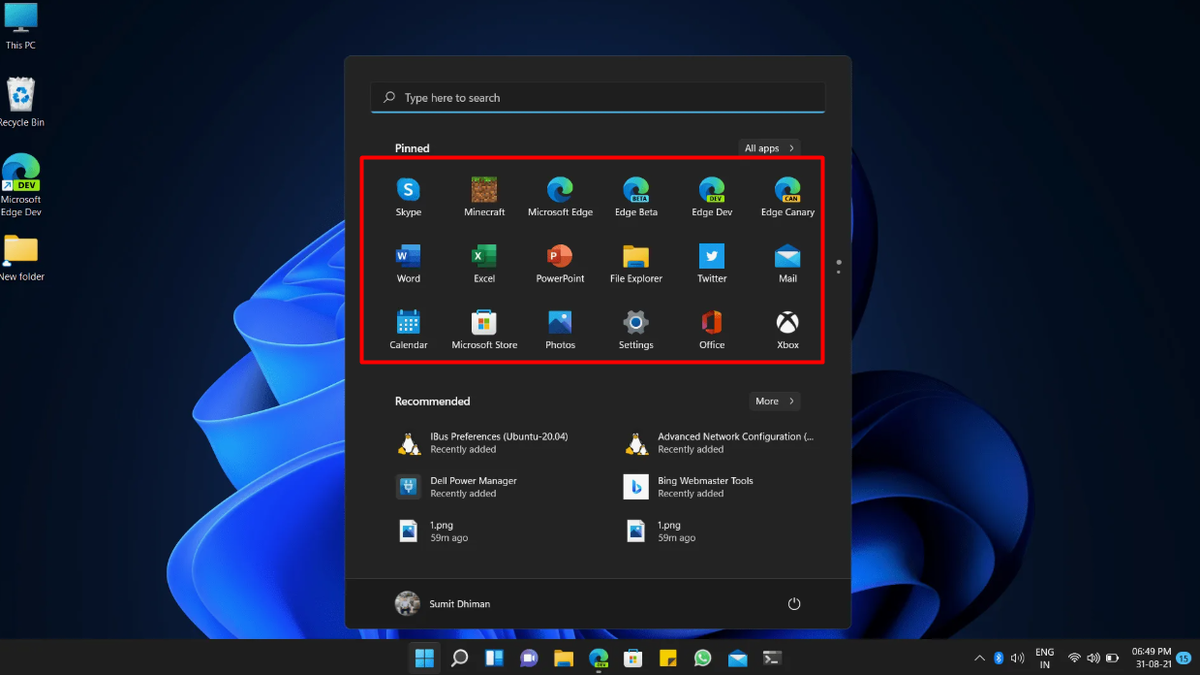1200x675 pixels.
Task: Open Mail on the taskbar
Action: pyautogui.click(x=737, y=658)
